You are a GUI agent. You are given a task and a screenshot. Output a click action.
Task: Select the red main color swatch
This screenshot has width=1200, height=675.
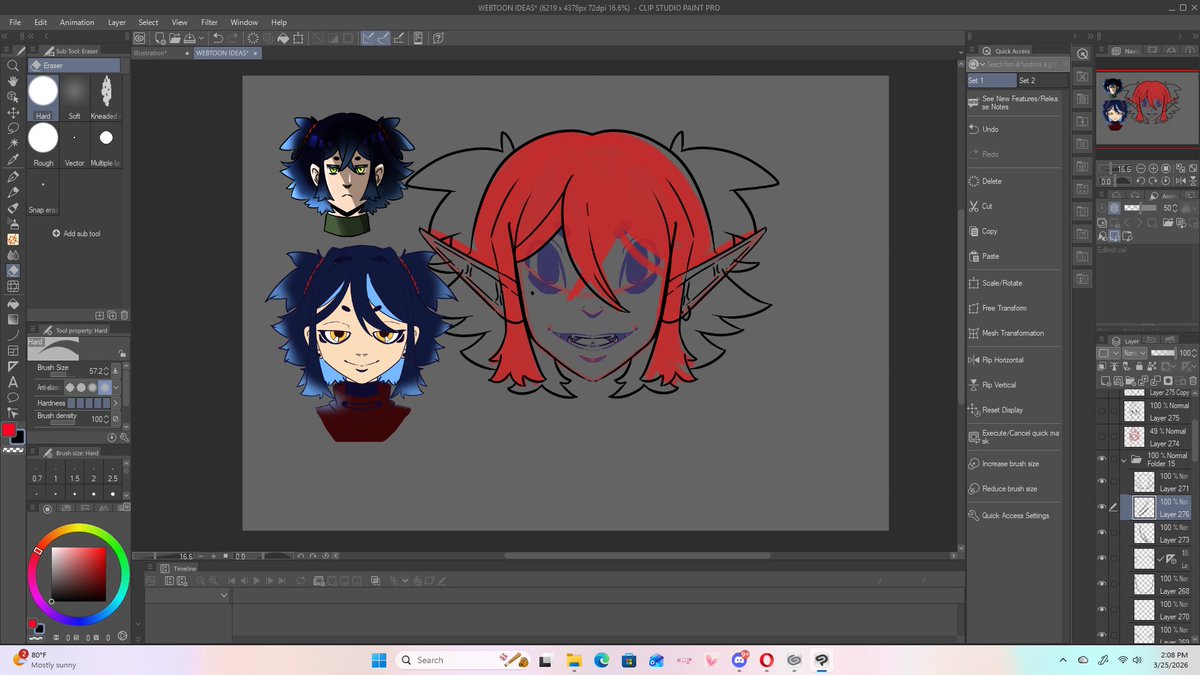tap(9, 430)
